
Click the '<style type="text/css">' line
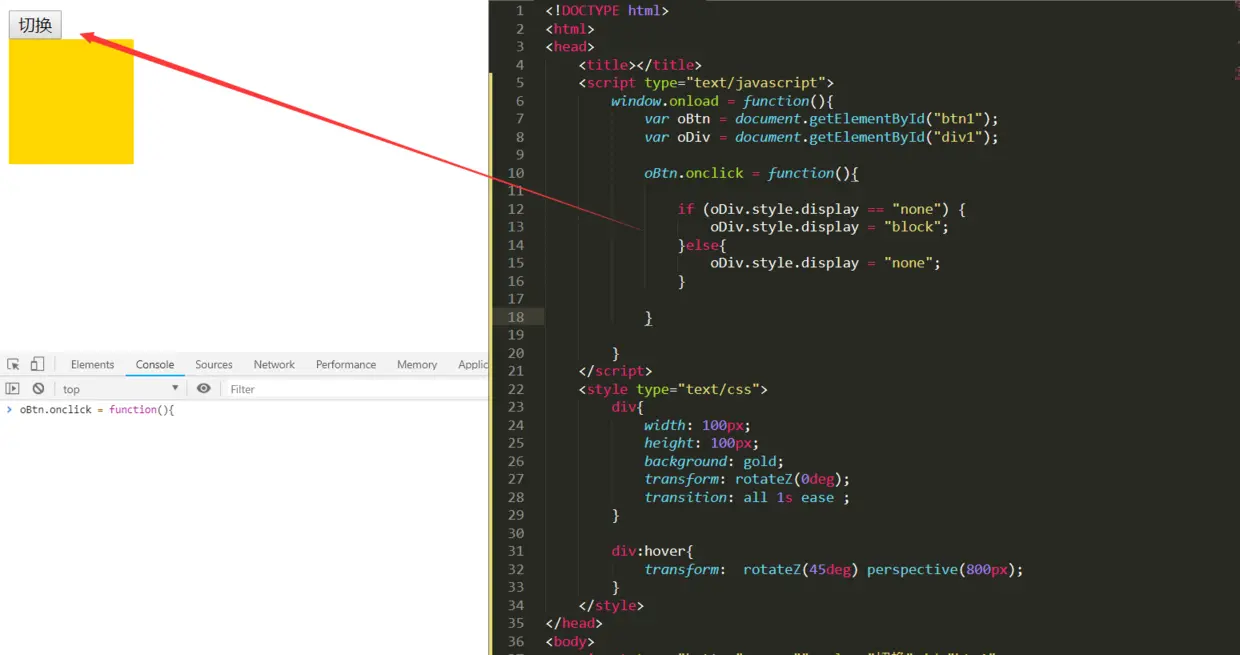[673, 389]
